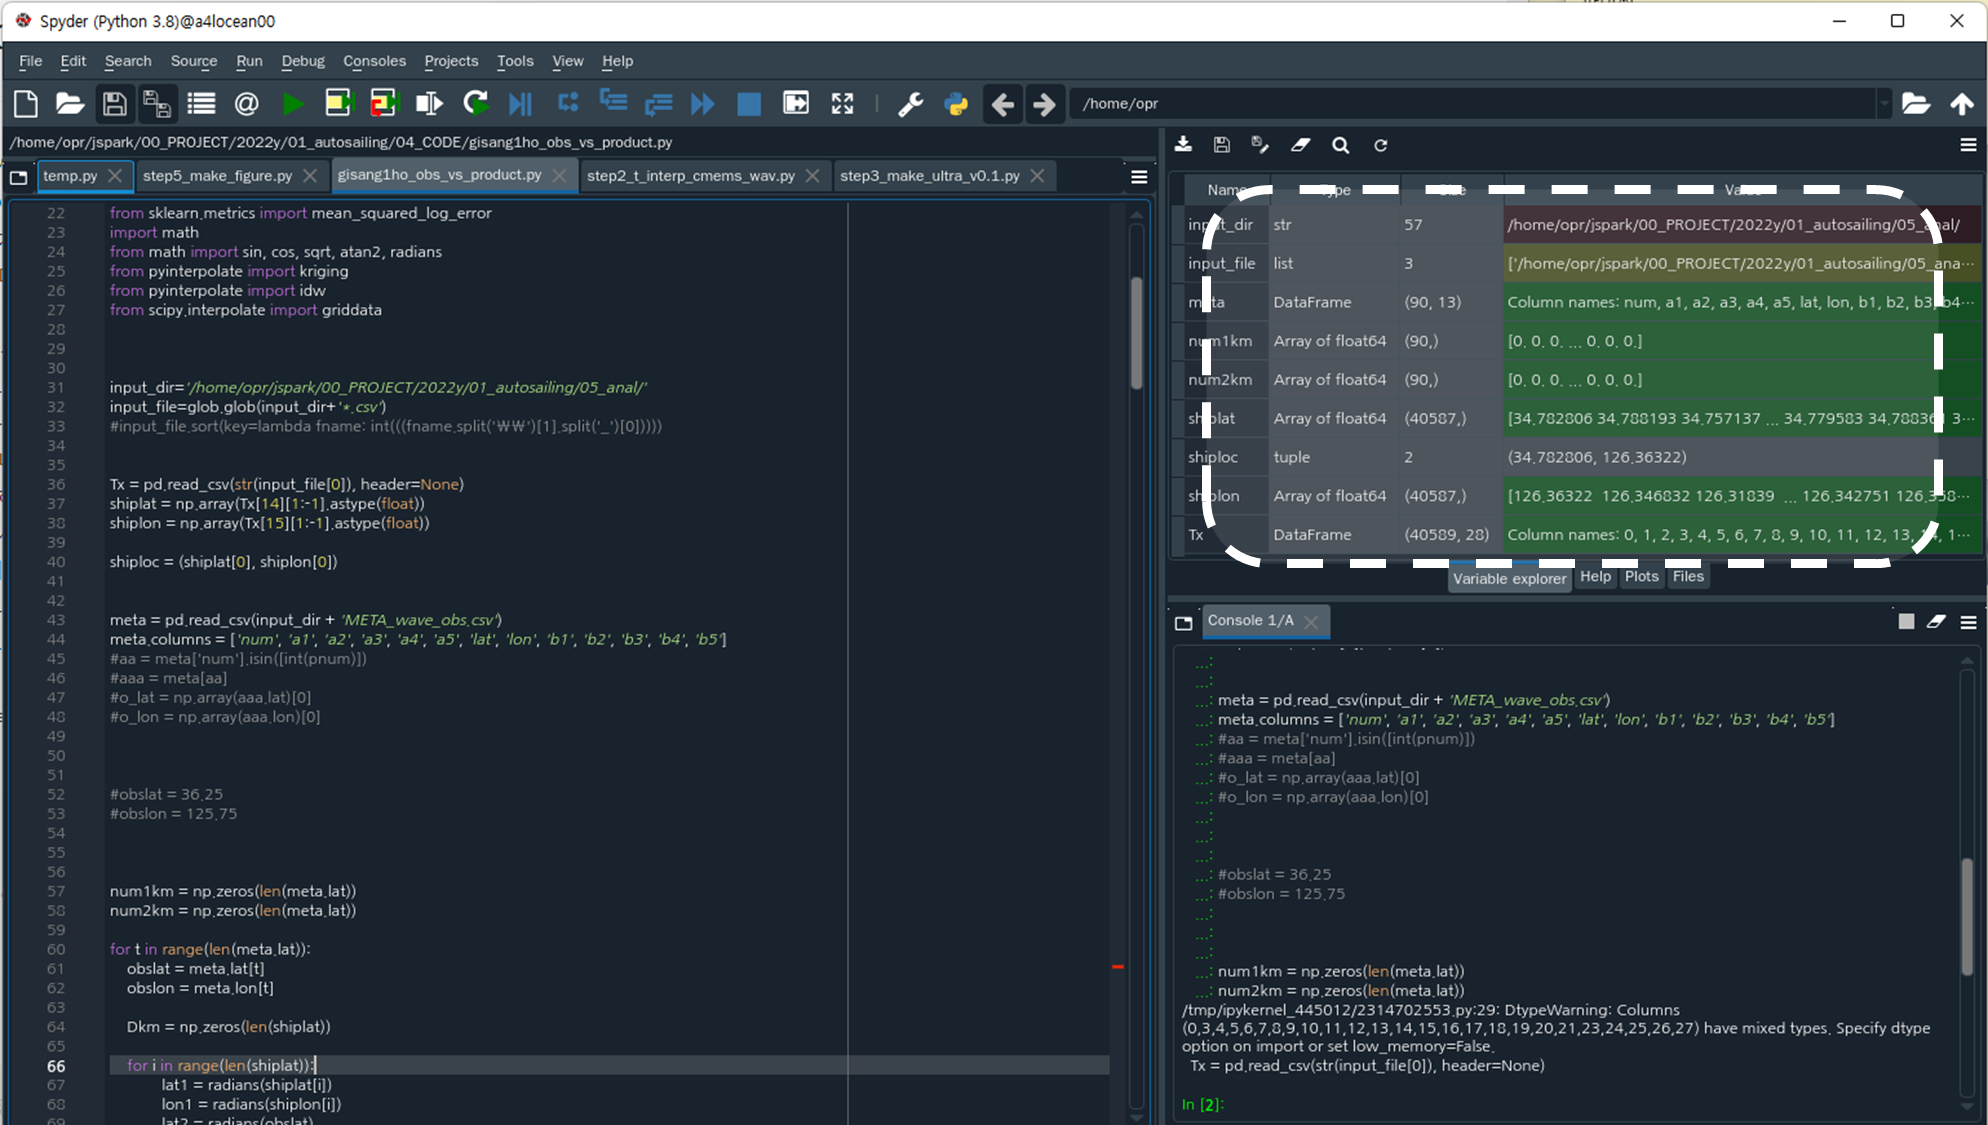This screenshot has height=1125, width=1988.
Task: Close the temp.py editor tab
Action: click(115, 176)
